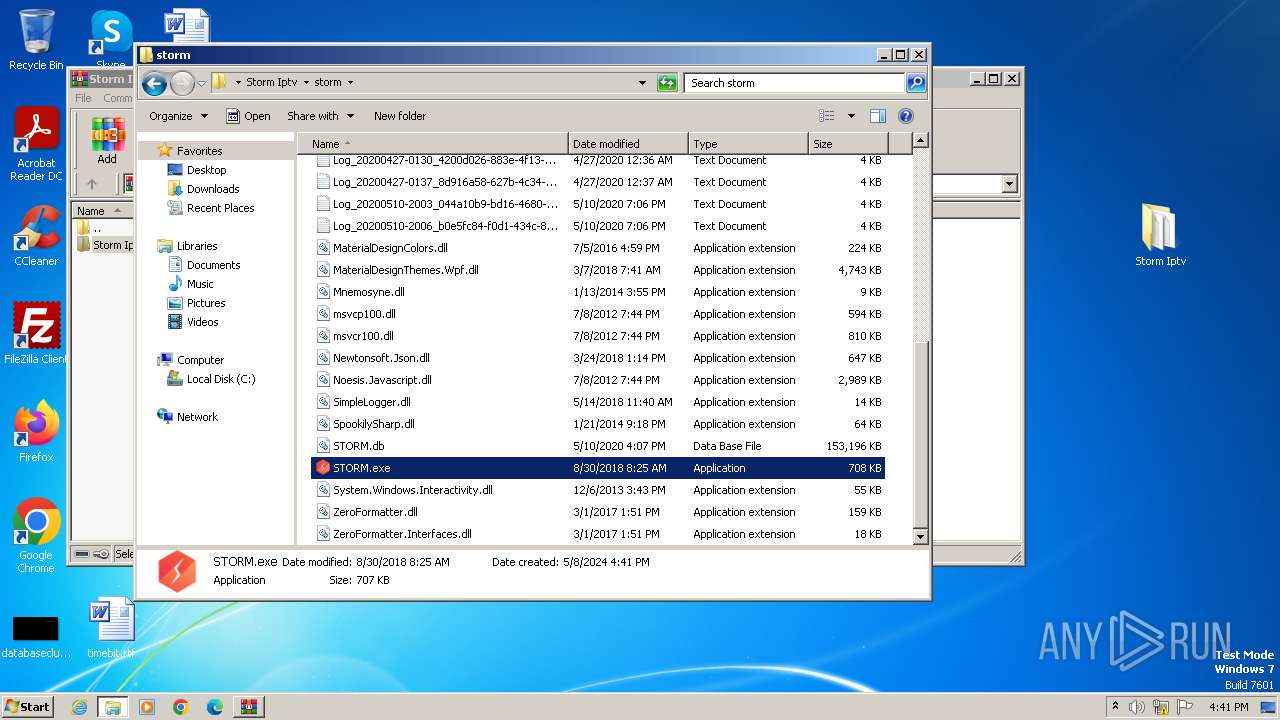Screen dimensions: 1280x720
Task: Sort files by the Name column
Action: [433, 144]
